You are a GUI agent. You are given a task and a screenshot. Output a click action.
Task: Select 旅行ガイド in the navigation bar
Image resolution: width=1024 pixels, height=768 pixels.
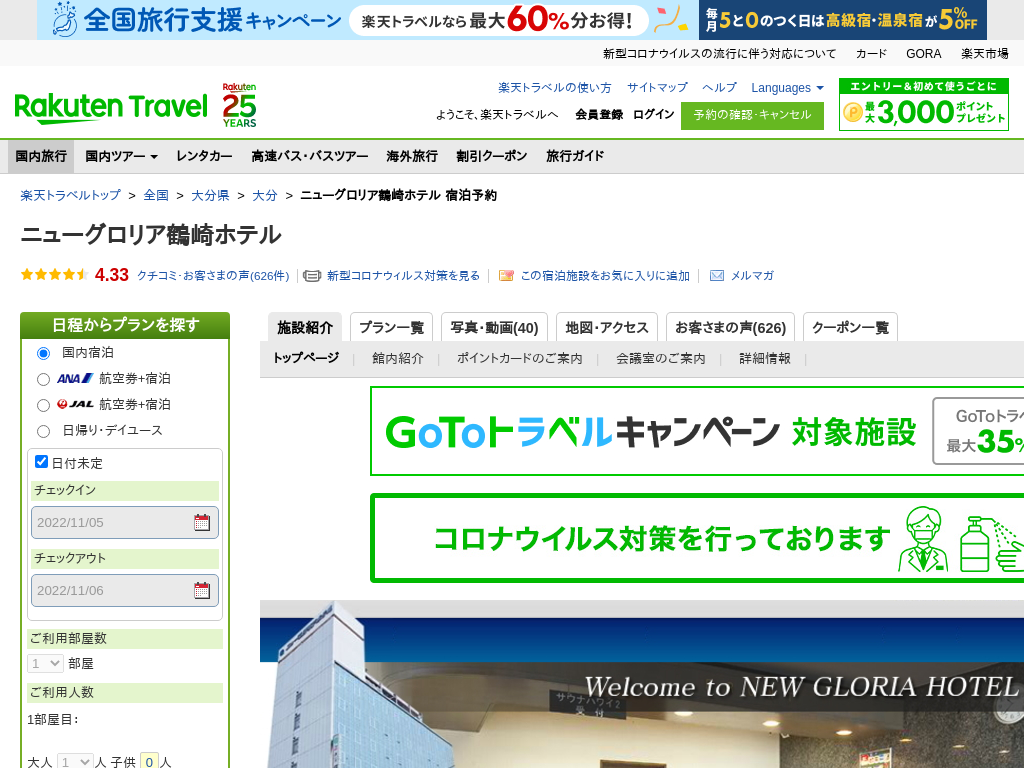pyautogui.click(x=575, y=157)
